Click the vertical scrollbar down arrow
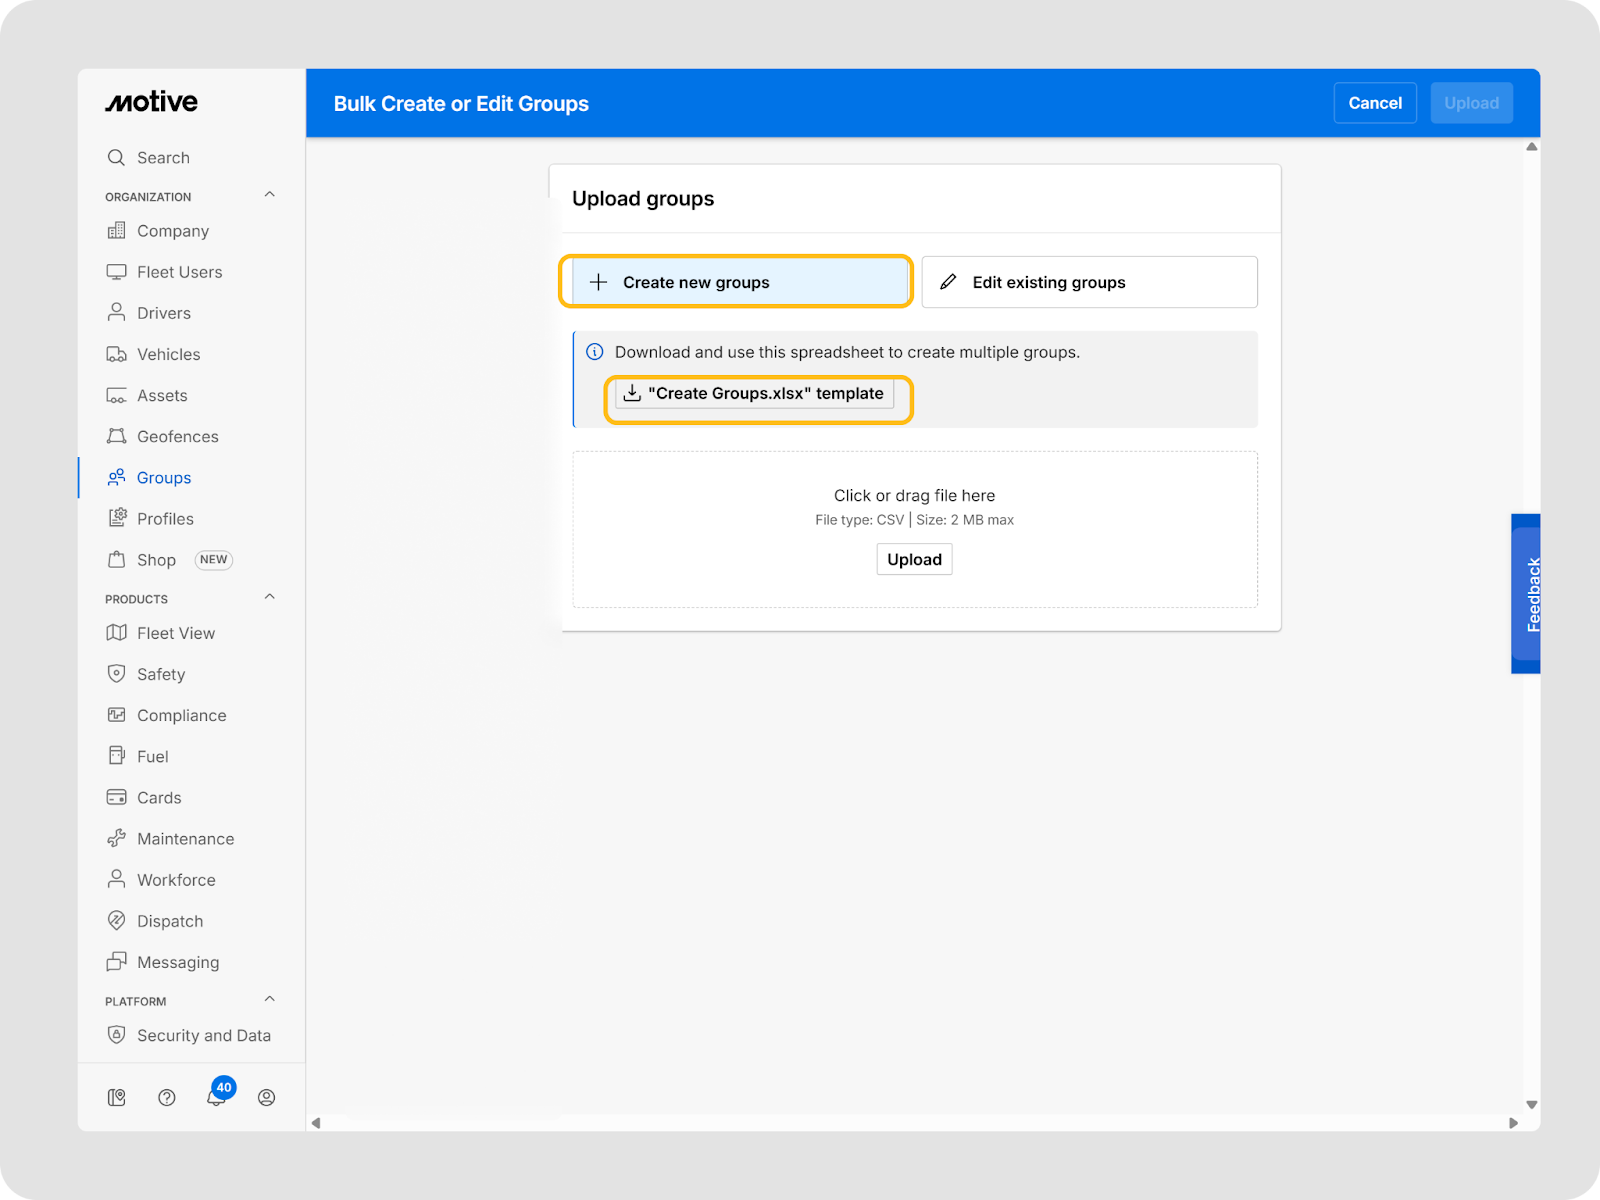The width and height of the screenshot is (1600, 1200). pyautogui.click(x=1531, y=1105)
